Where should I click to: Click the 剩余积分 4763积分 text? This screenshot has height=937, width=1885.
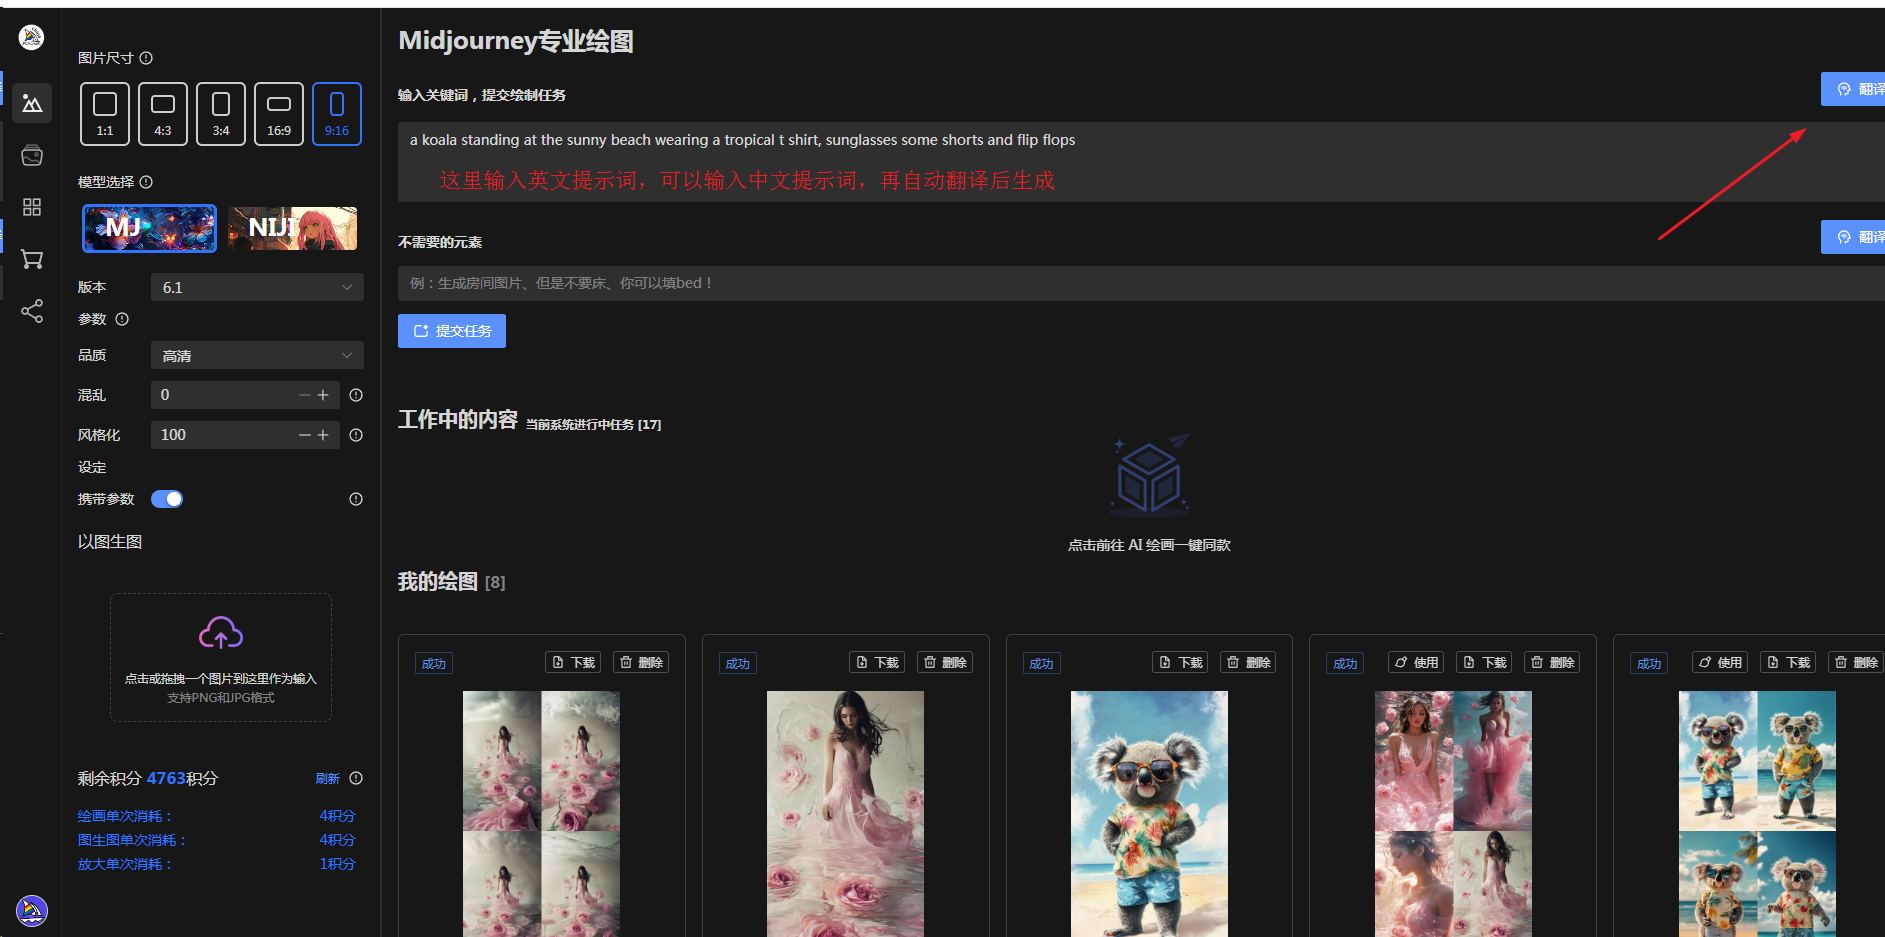tap(148, 778)
